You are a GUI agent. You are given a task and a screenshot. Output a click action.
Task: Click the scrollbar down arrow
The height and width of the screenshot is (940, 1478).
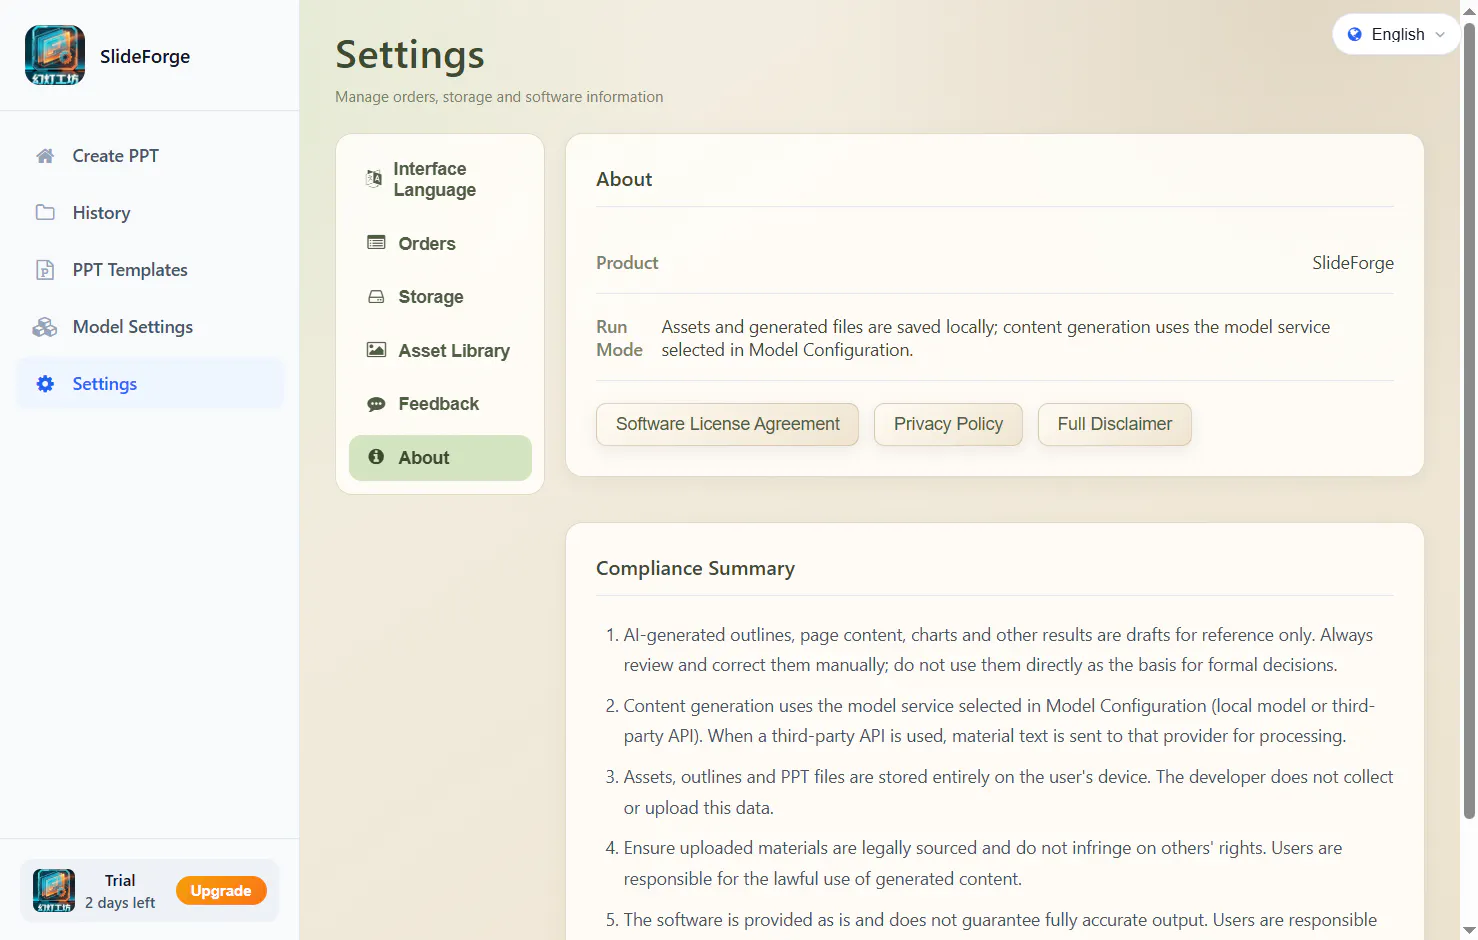pos(1469,931)
